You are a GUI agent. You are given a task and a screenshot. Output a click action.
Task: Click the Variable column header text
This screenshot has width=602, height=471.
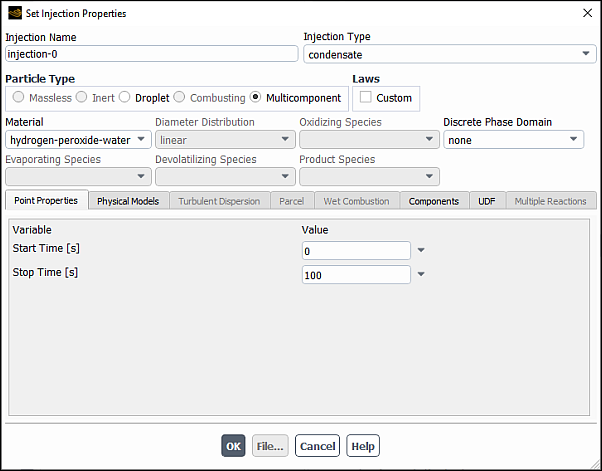coord(32,230)
